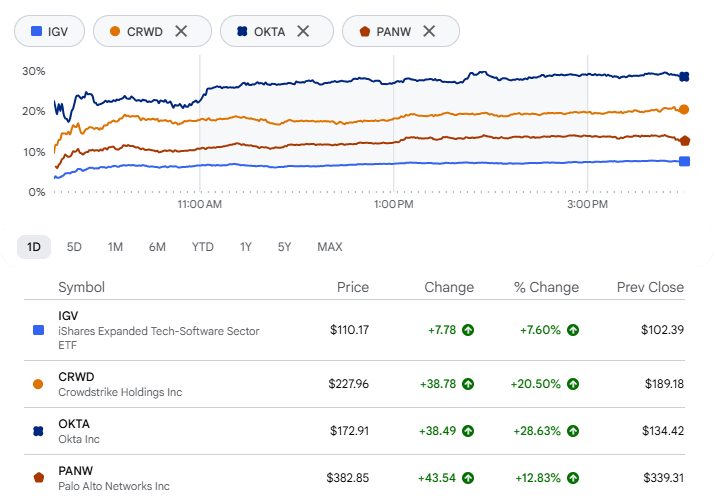Click the OKTA chip label
The height and width of the screenshot is (501, 715).
[x=269, y=31]
